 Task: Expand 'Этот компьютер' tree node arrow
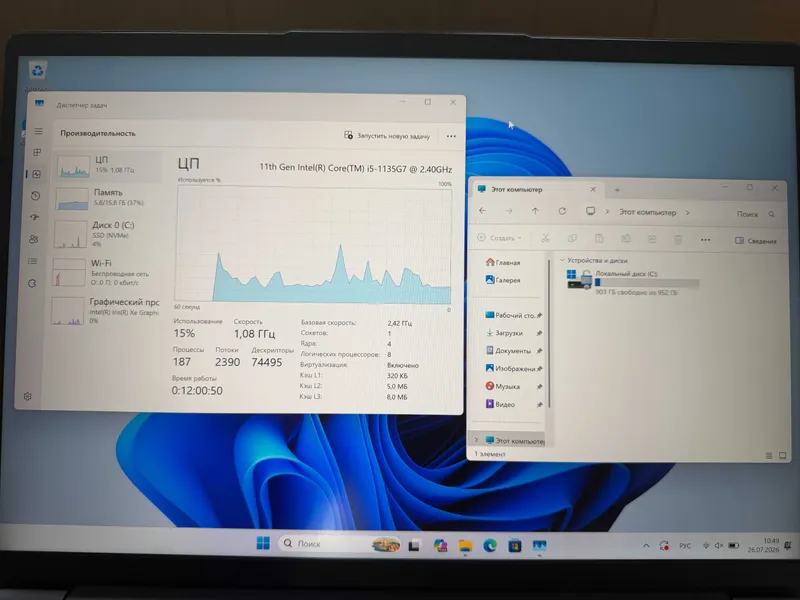point(476,440)
